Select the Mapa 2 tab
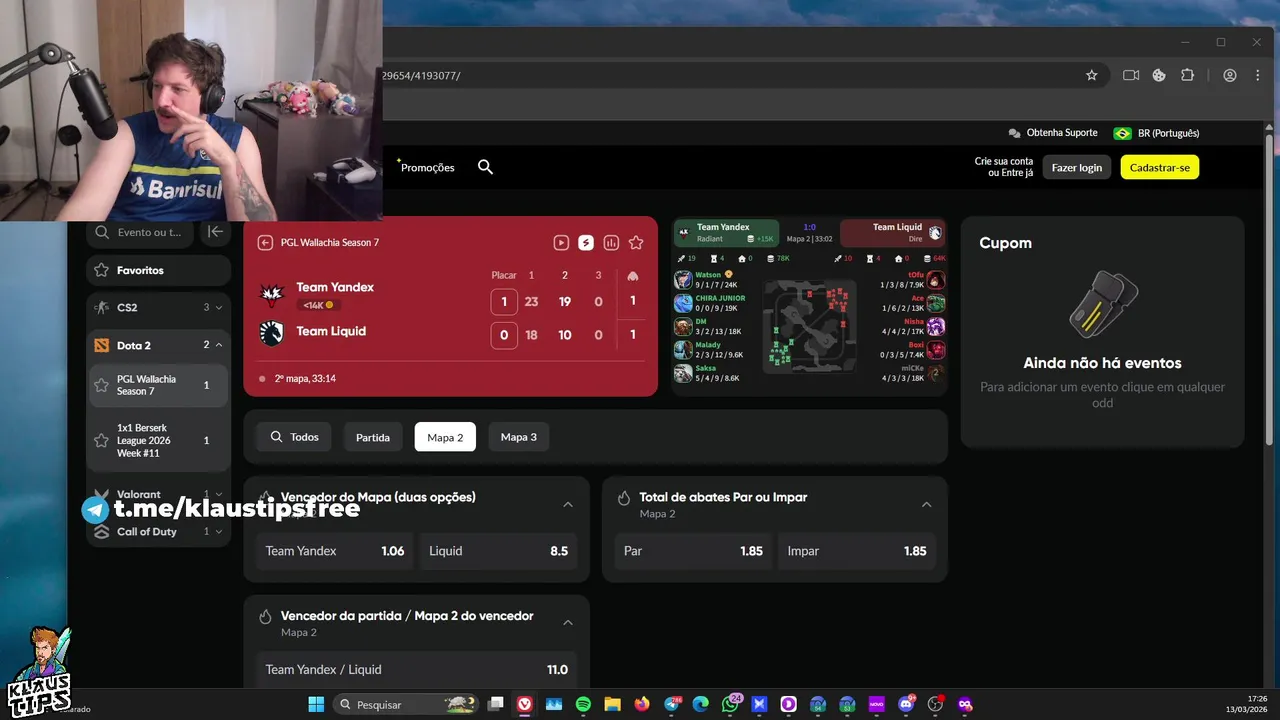This screenshot has width=1280, height=720. pyautogui.click(x=445, y=437)
